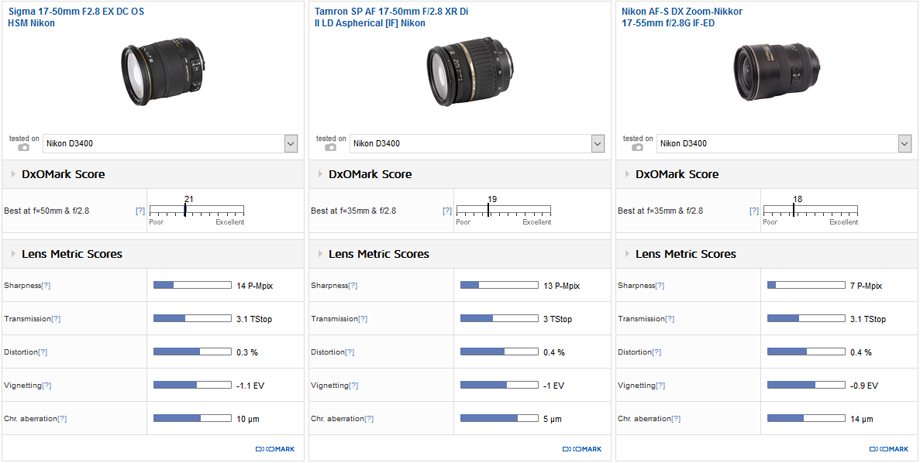Click the Tamron lens product photo
The image size is (920, 463).
point(470,73)
